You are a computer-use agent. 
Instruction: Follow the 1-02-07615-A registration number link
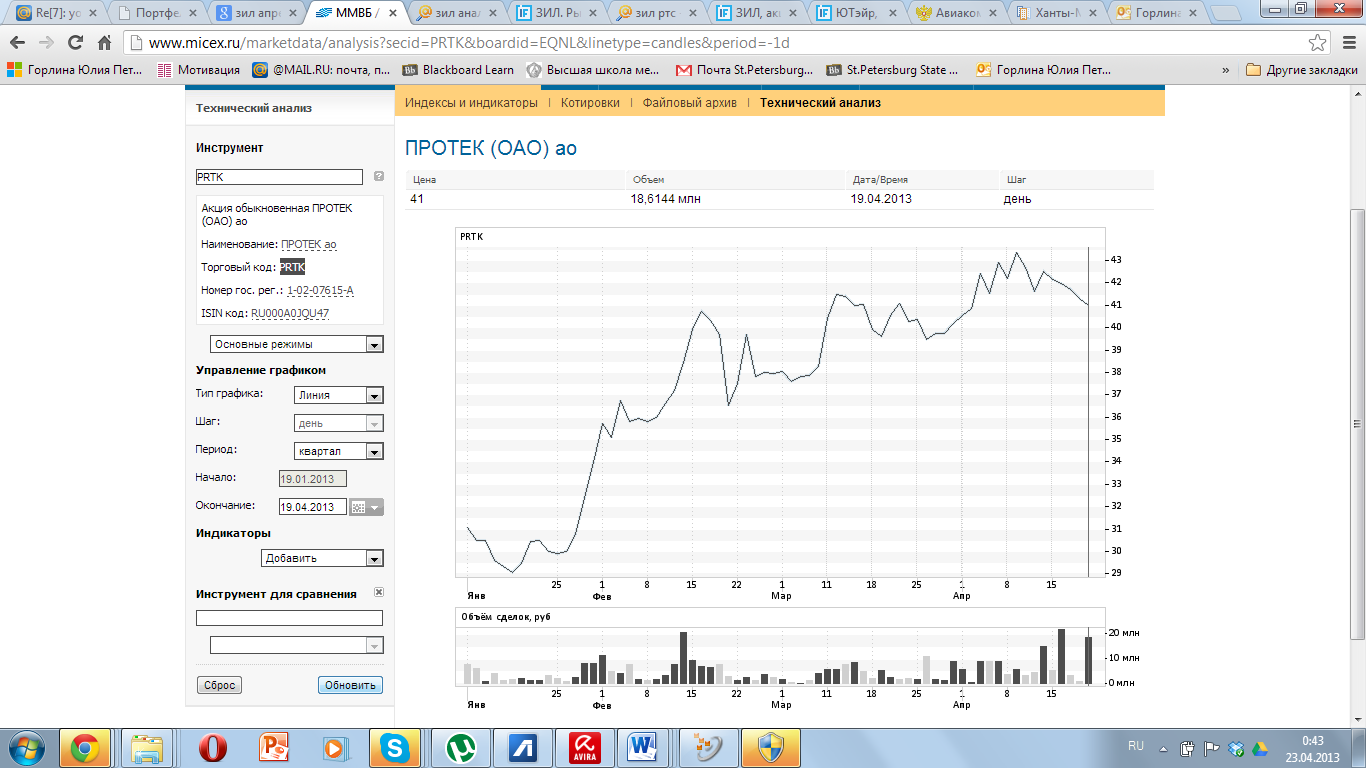point(320,290)
